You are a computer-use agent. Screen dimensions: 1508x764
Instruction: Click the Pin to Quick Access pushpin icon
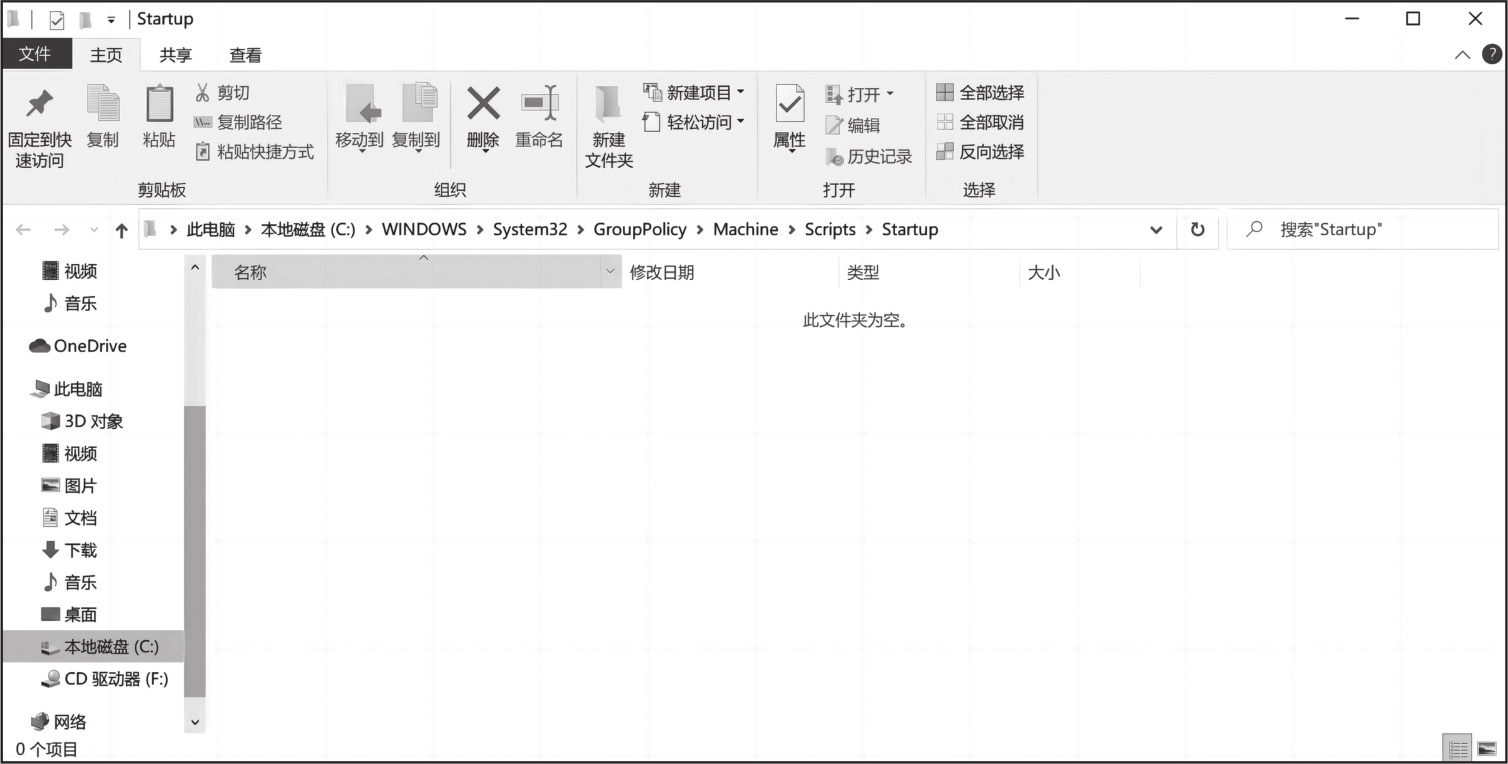(39, 103)
